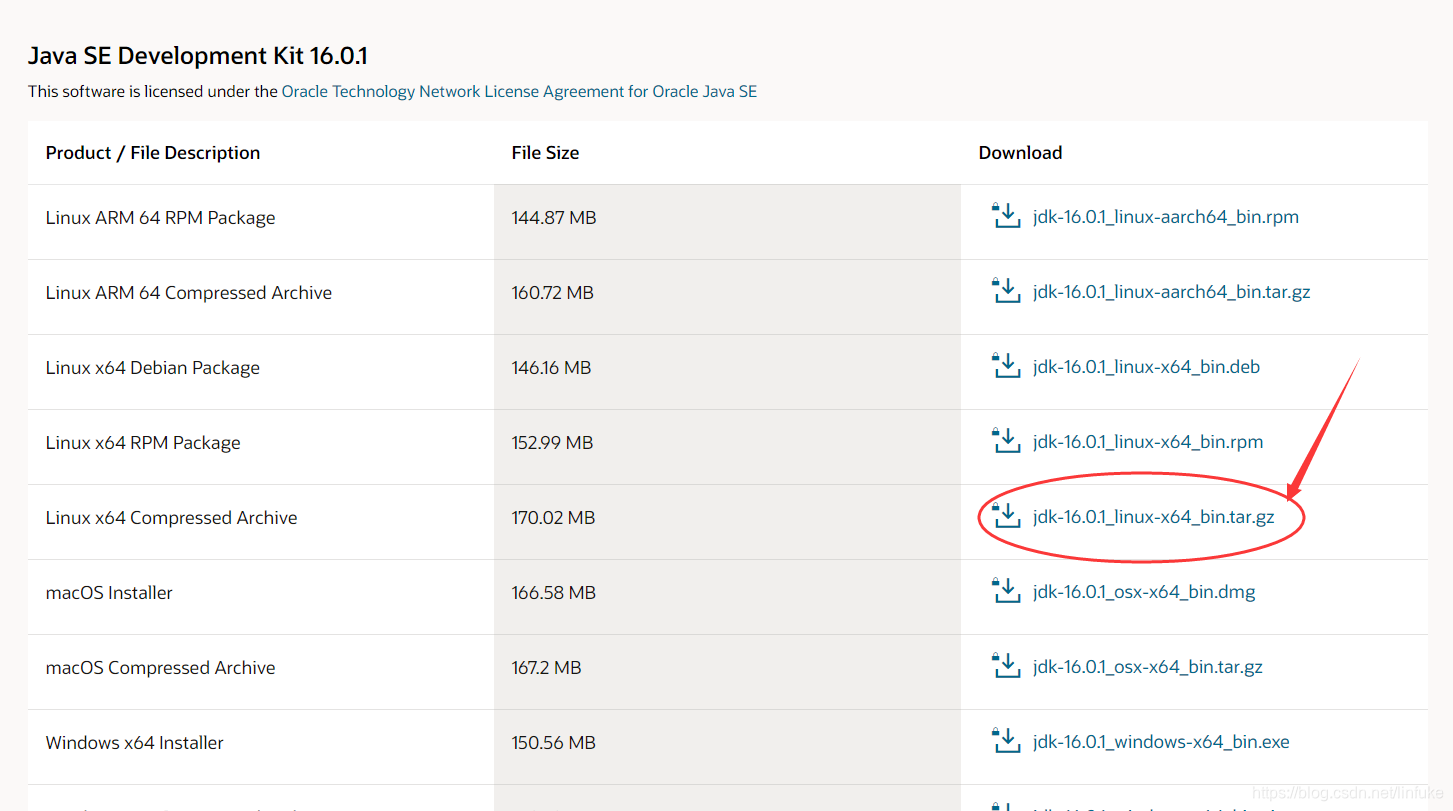
Task: Click download icon for linux-x64 deb
Action: pyautogui.click(x=1006, y=365)
